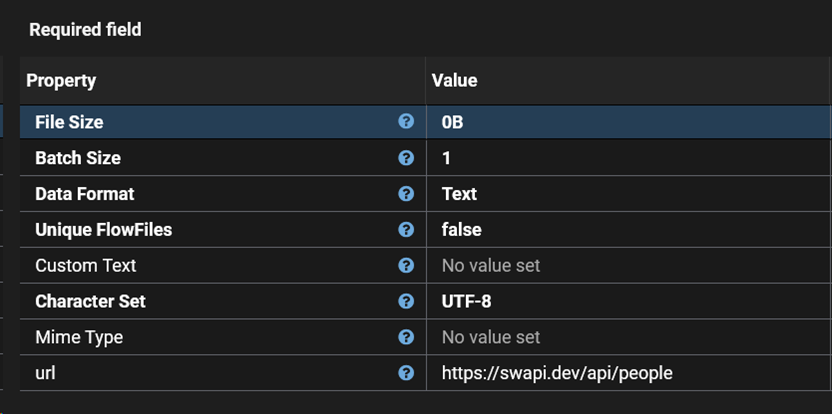Change the Unique FlowFiles false value
This screenshot has height=414, width=832.
(461, 230)
